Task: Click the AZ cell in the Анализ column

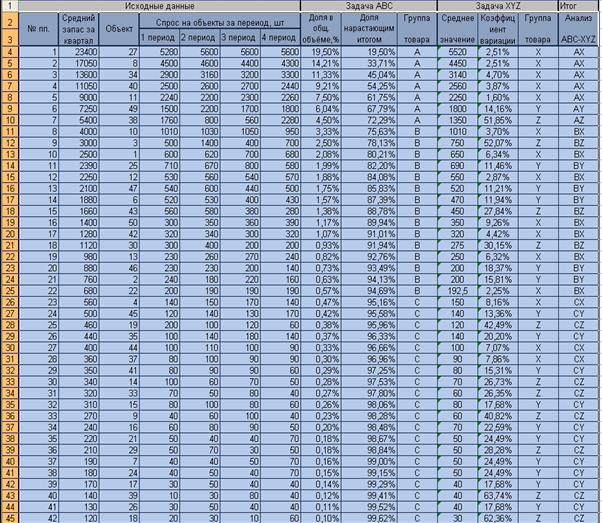Action: click(x=578, y=120)
